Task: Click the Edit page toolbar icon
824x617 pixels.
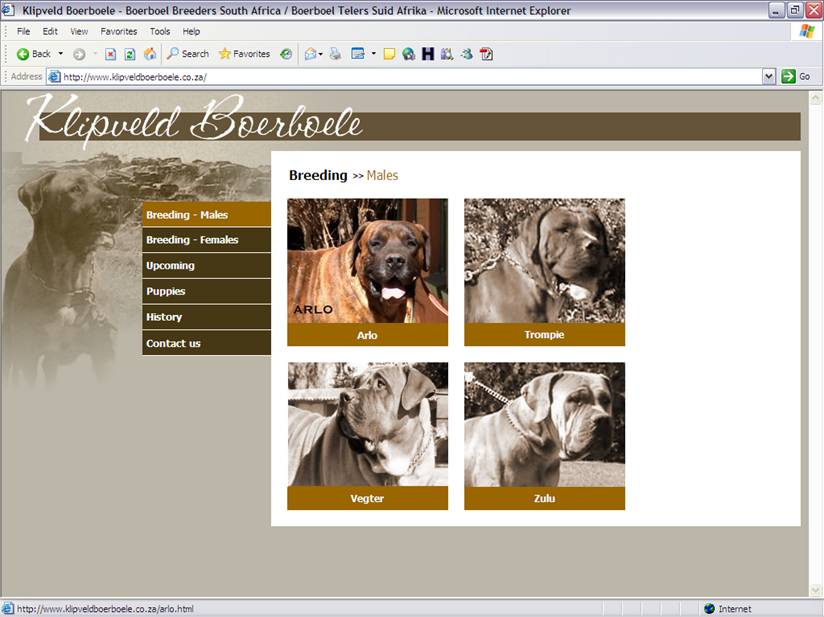Action: 358,54
